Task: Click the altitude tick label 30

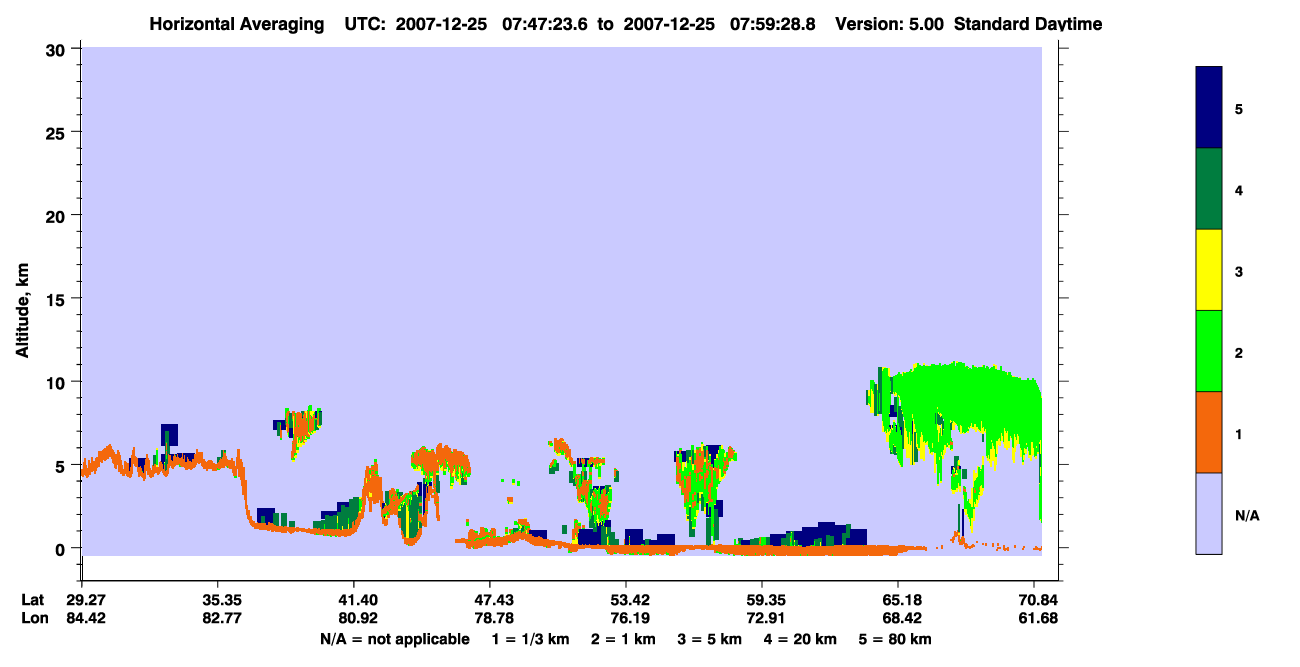Action: click(x=58, y=49)
